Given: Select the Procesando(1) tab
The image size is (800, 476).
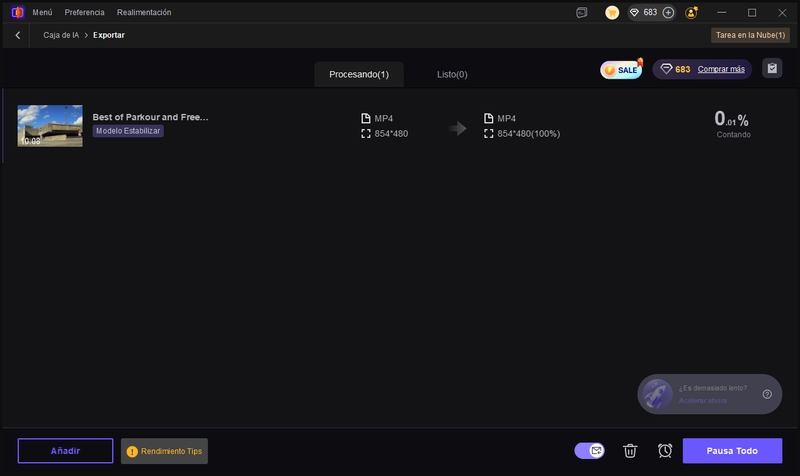Looking at the screenshot, I should point(358,74).
